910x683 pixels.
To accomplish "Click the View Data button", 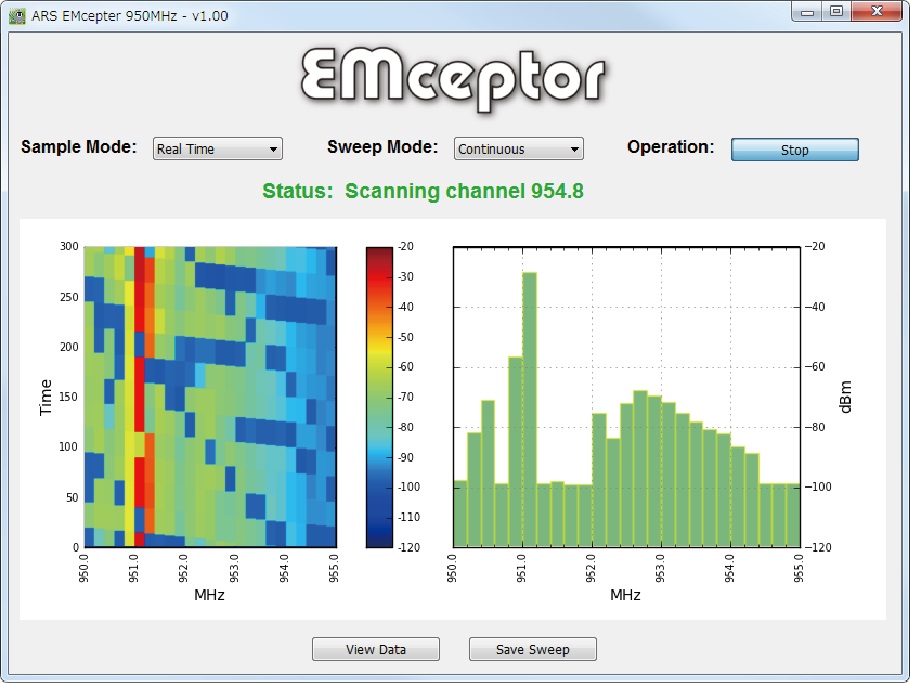I will [375, 649].
